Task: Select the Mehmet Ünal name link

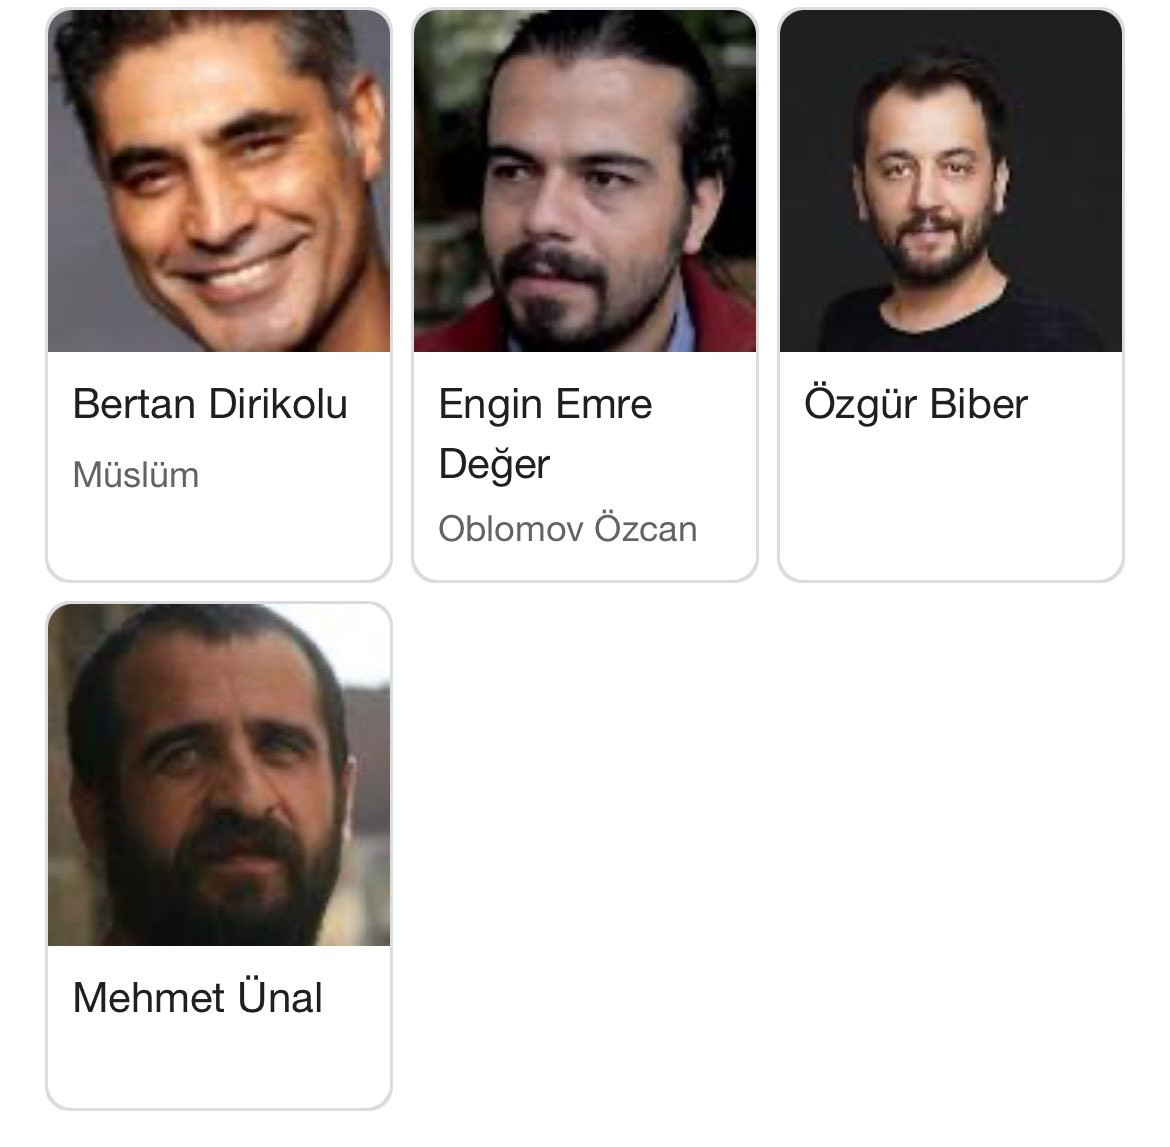Action: click(x=198, y=996)
